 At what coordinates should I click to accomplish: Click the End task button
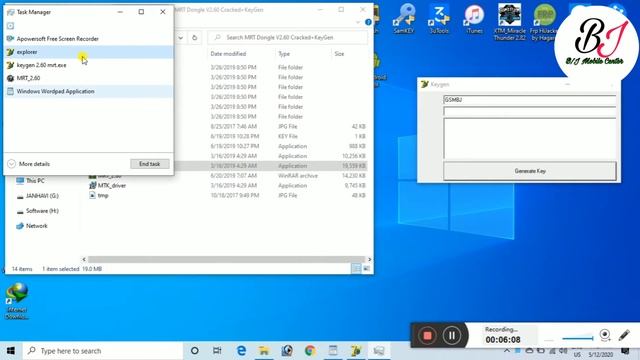149,164
